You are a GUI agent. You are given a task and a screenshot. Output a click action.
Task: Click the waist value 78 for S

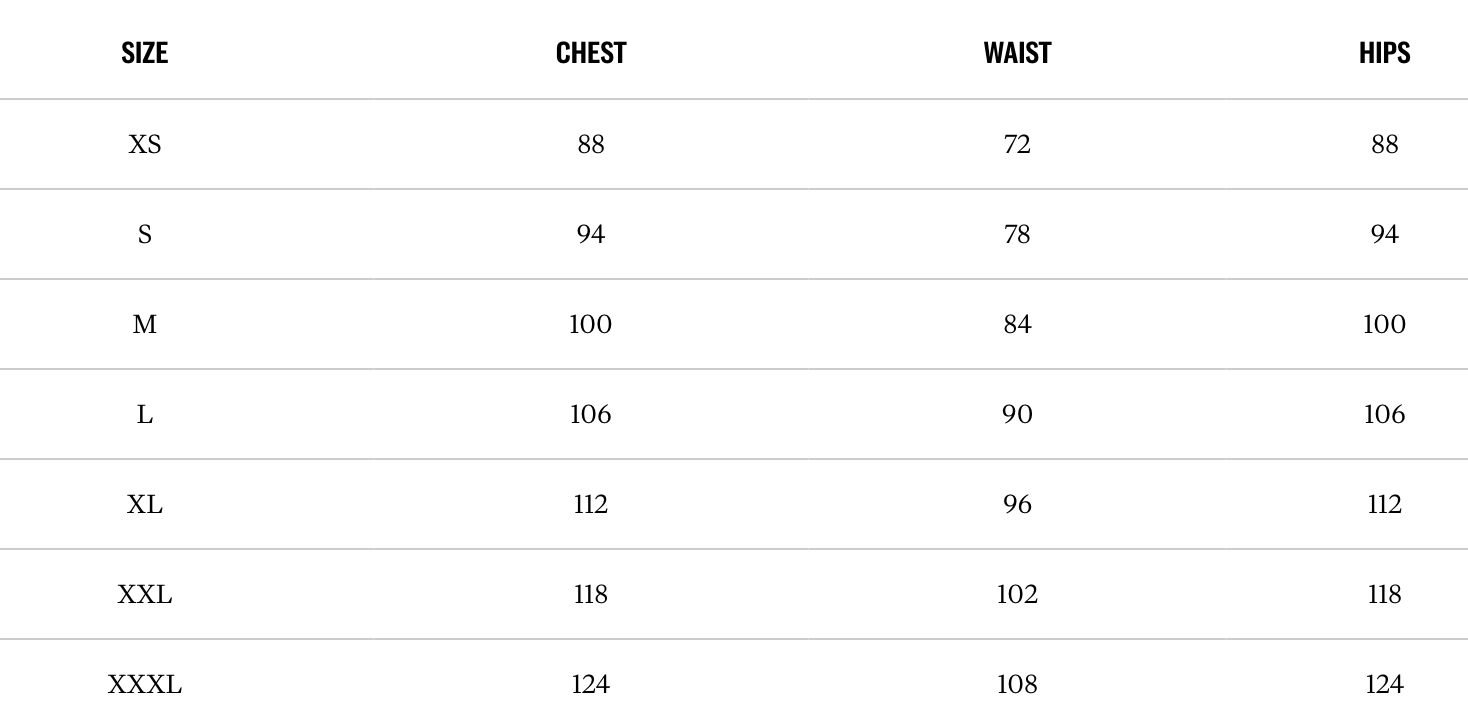point(1017,235)
